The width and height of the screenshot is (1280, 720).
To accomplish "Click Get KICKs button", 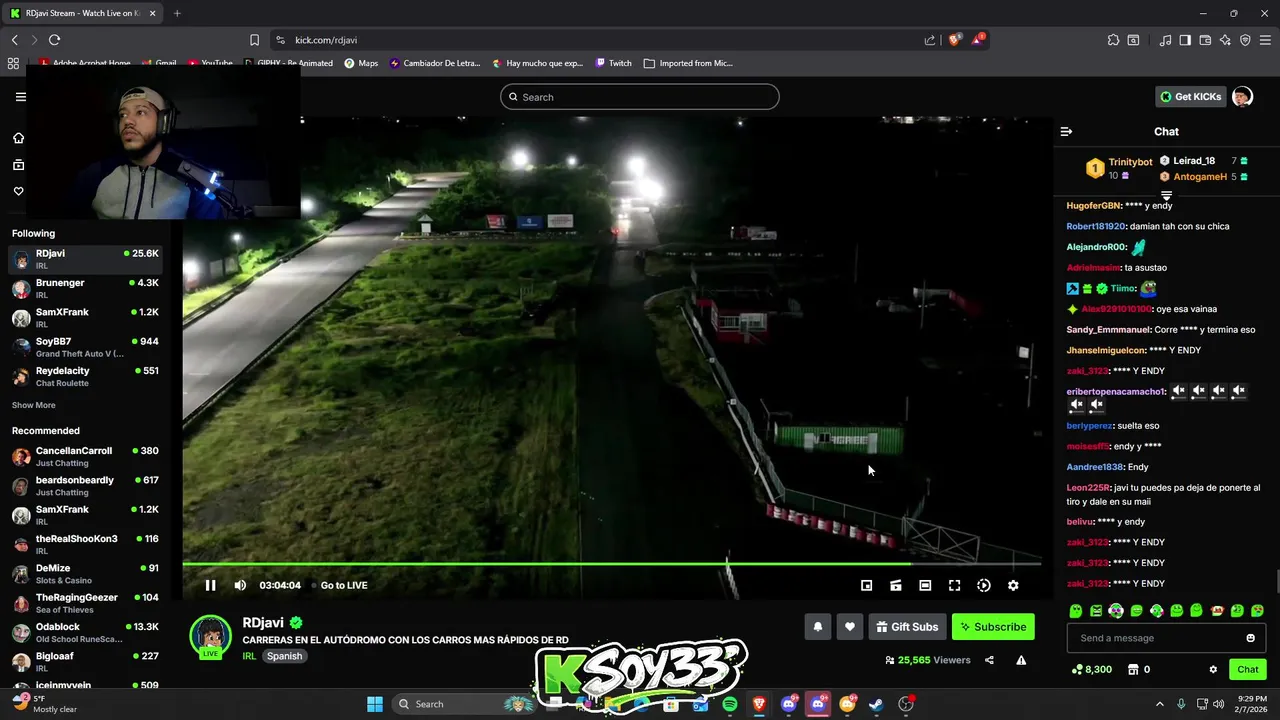I will coord(1191,97).
